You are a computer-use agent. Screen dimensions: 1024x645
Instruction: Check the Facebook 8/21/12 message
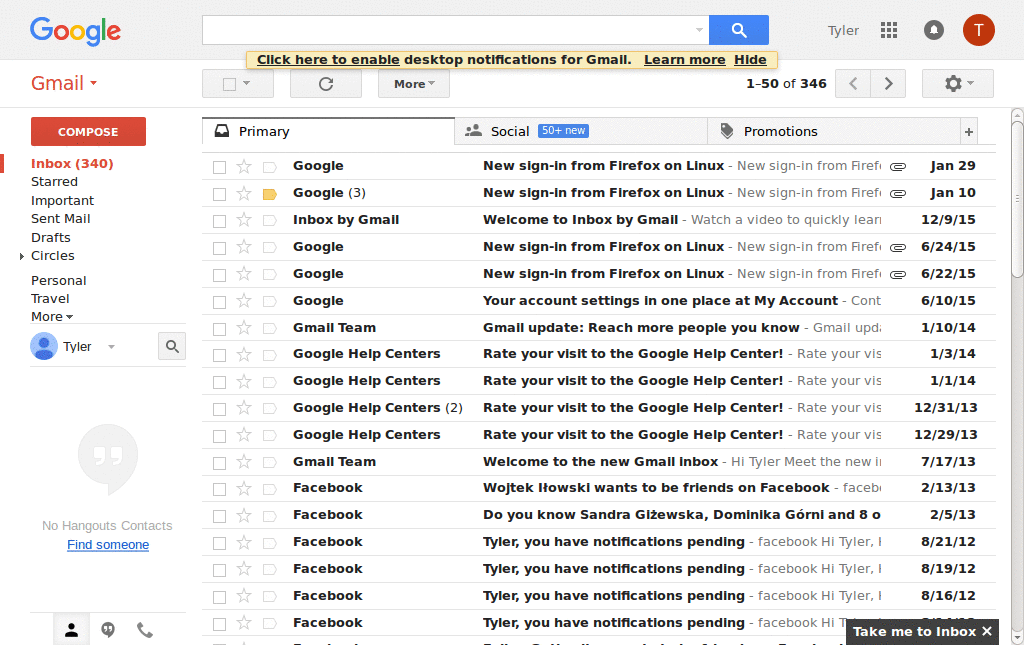tap(219, 543)
